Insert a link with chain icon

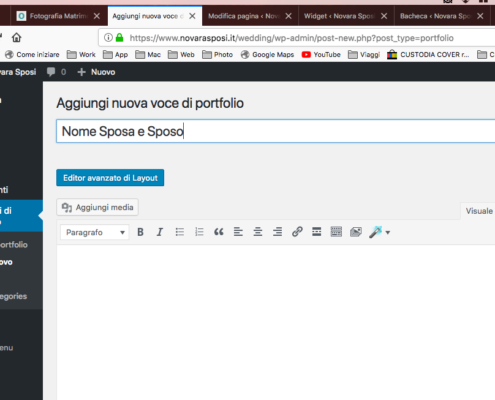tap(297, 232)
